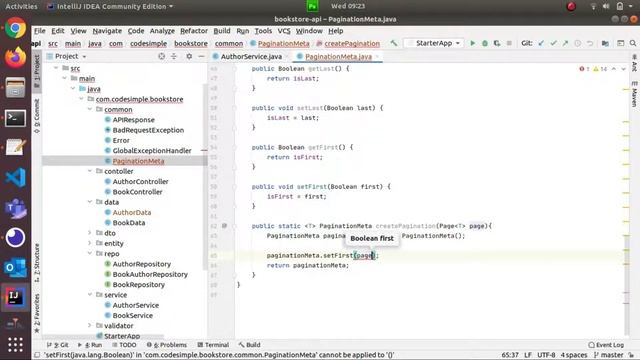
Task: Open Microsoft Teams from dock
Action: [x=16, y=208]
